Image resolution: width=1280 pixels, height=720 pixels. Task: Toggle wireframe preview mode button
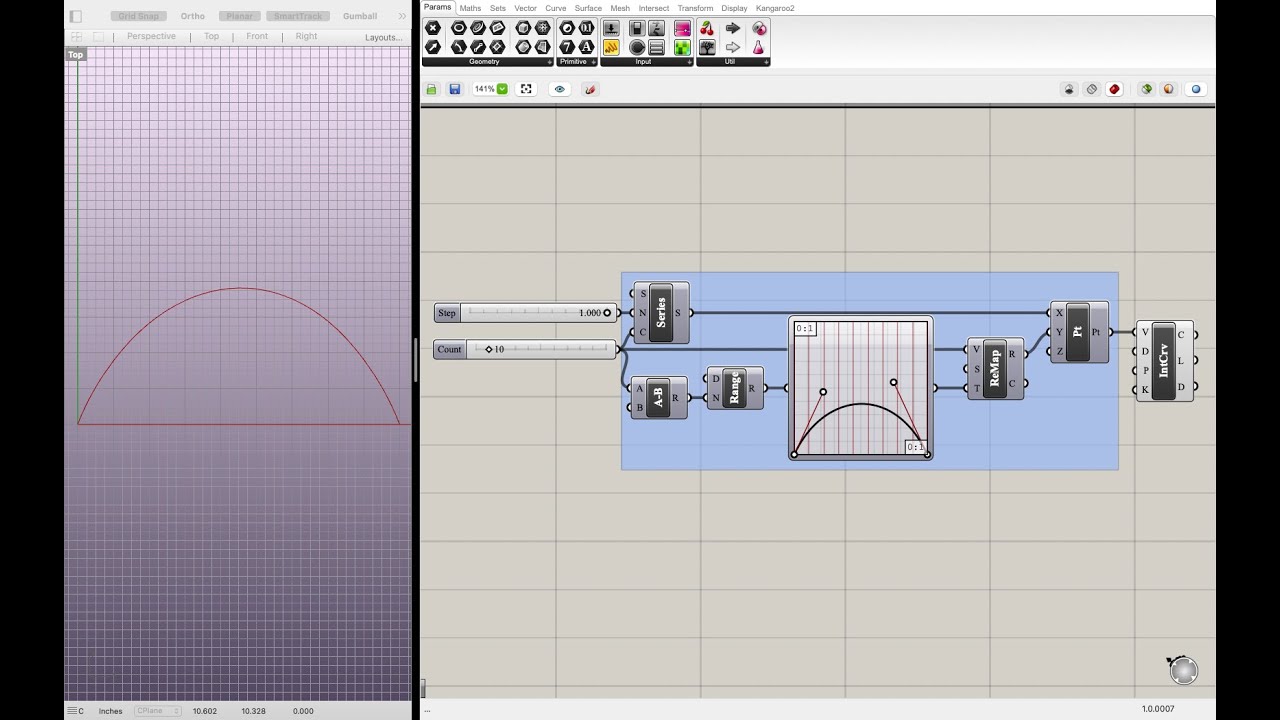(x=1092, y=89)
